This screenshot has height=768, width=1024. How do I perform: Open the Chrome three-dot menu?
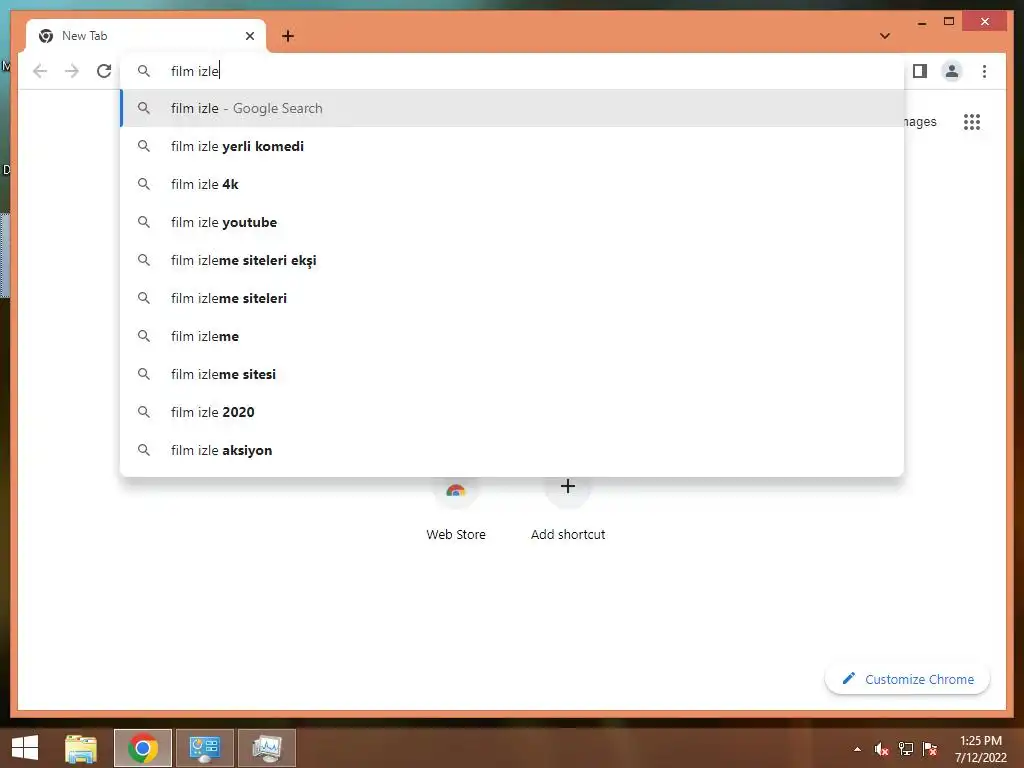(984, 71)
